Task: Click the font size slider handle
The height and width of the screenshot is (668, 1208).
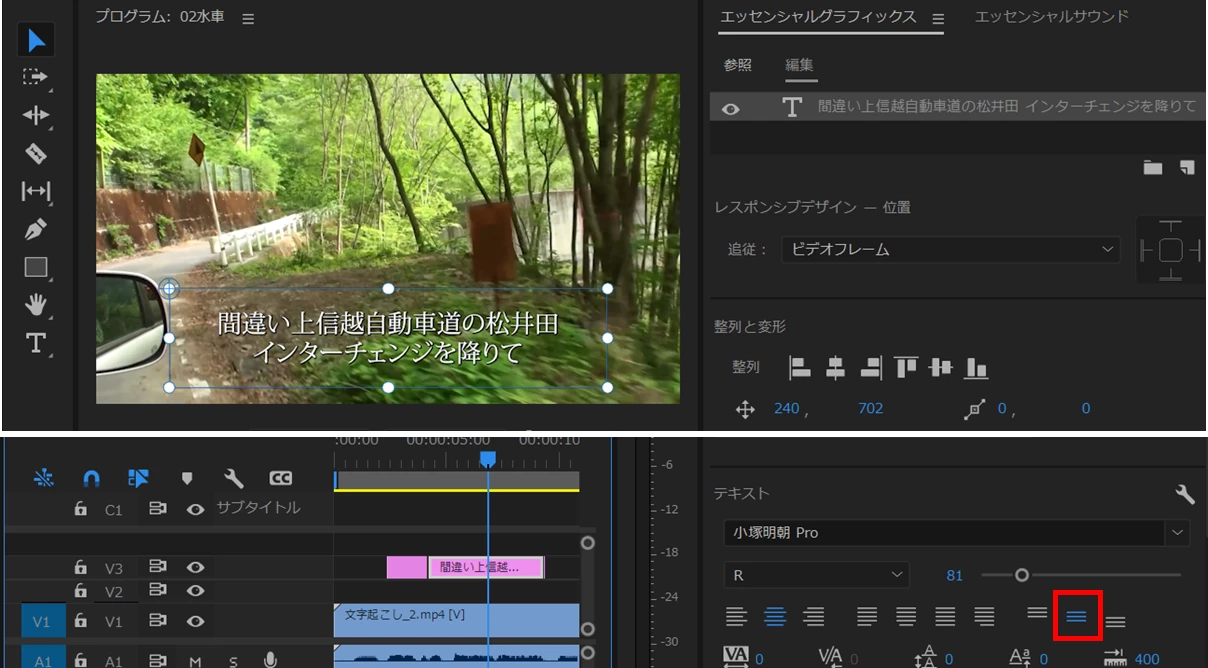Action: pos(1021,575)
